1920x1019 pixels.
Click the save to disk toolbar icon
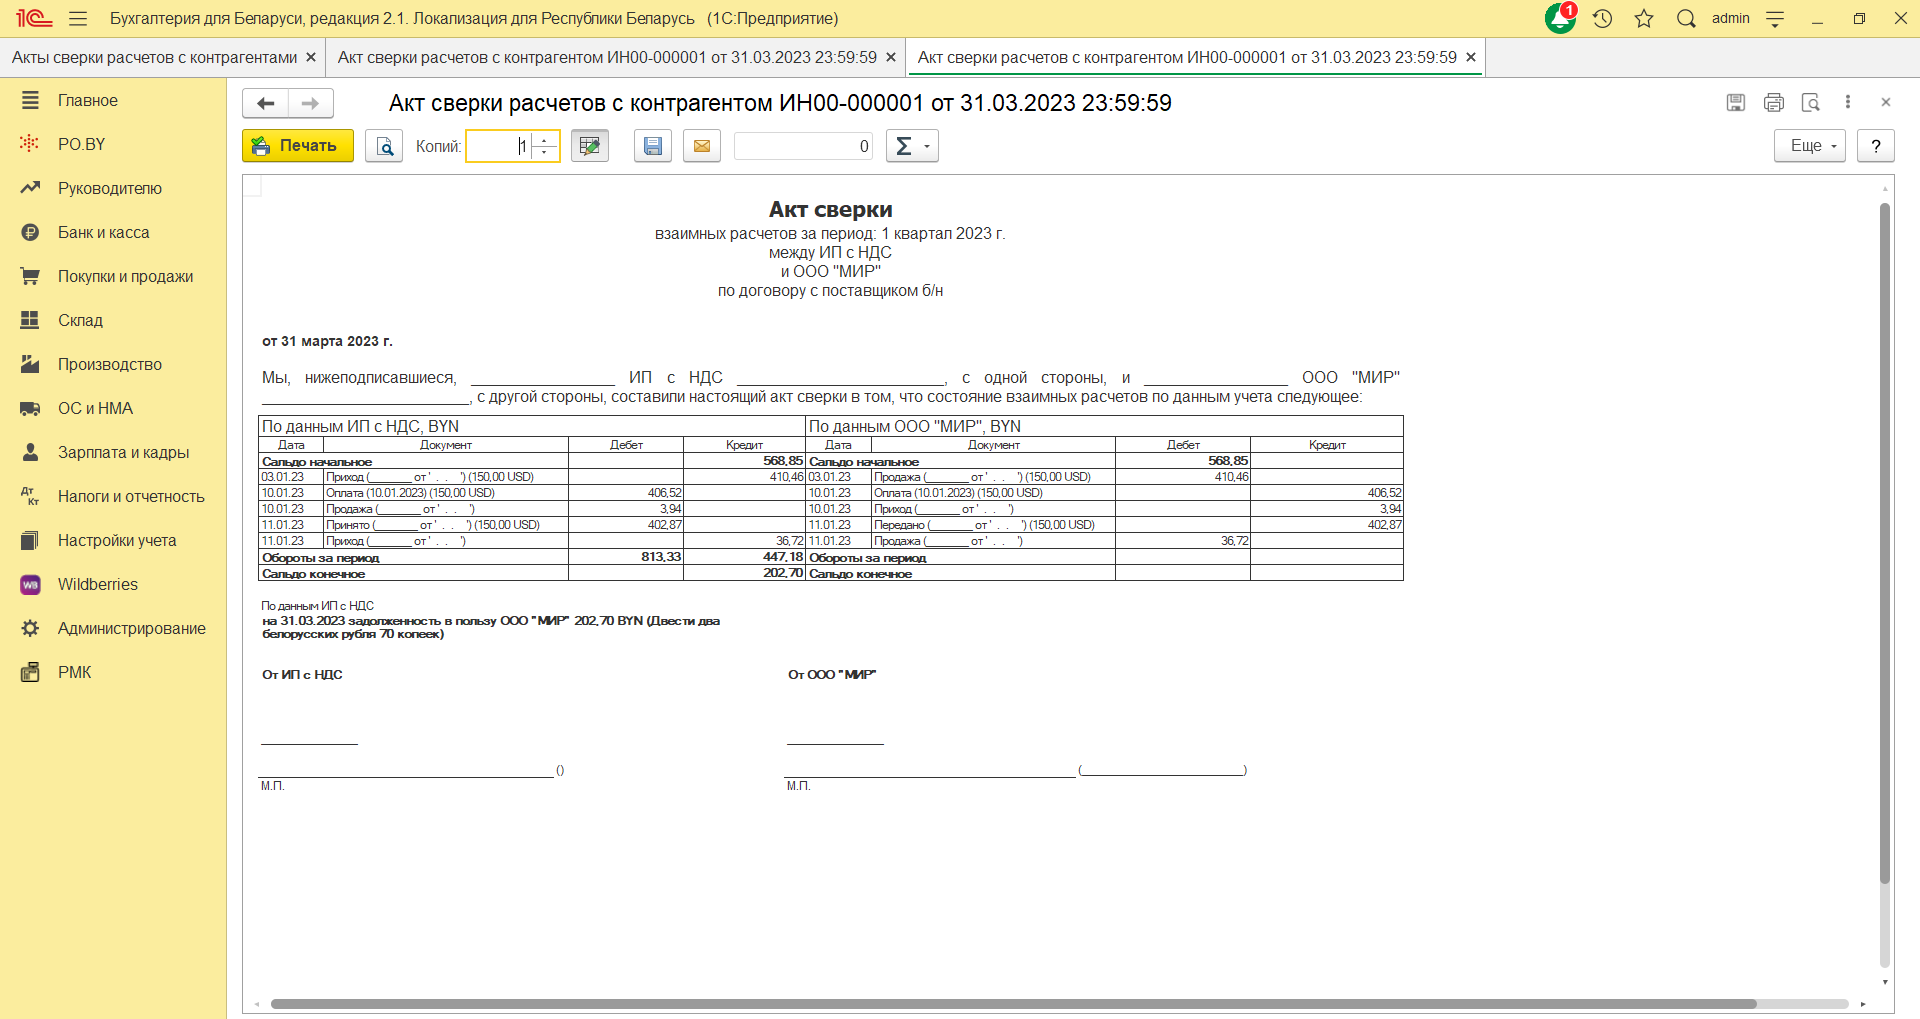[x=653, y=146]
